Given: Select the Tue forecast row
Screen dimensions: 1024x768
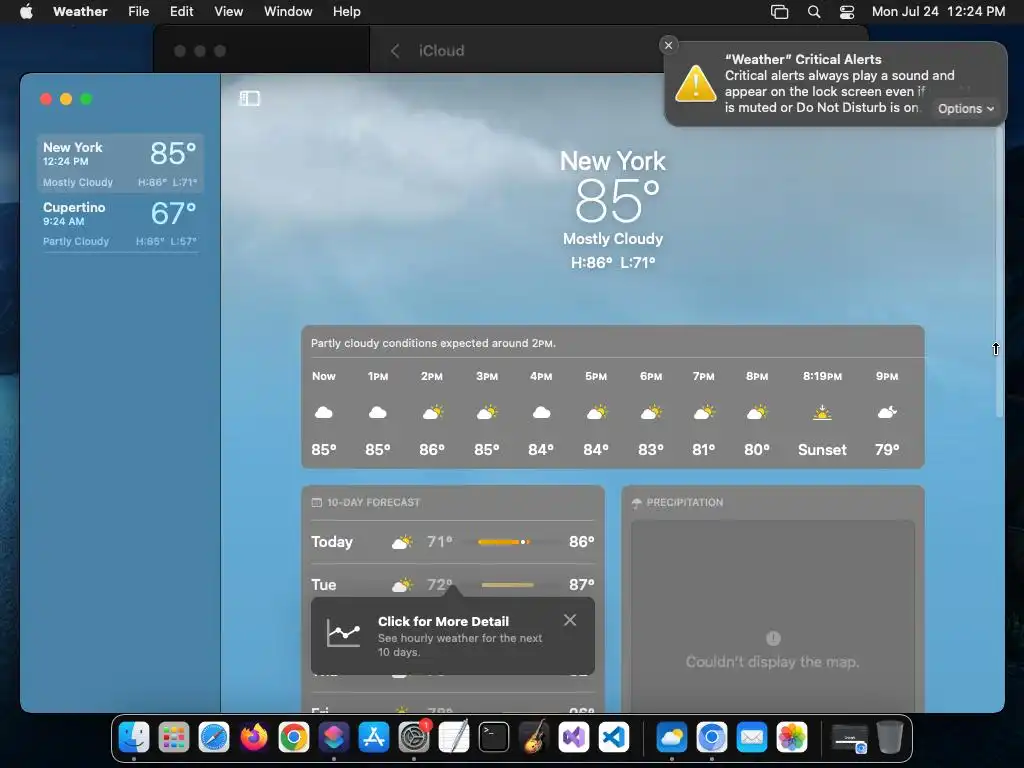Looking at the screenshot, I should click(453, 584).
